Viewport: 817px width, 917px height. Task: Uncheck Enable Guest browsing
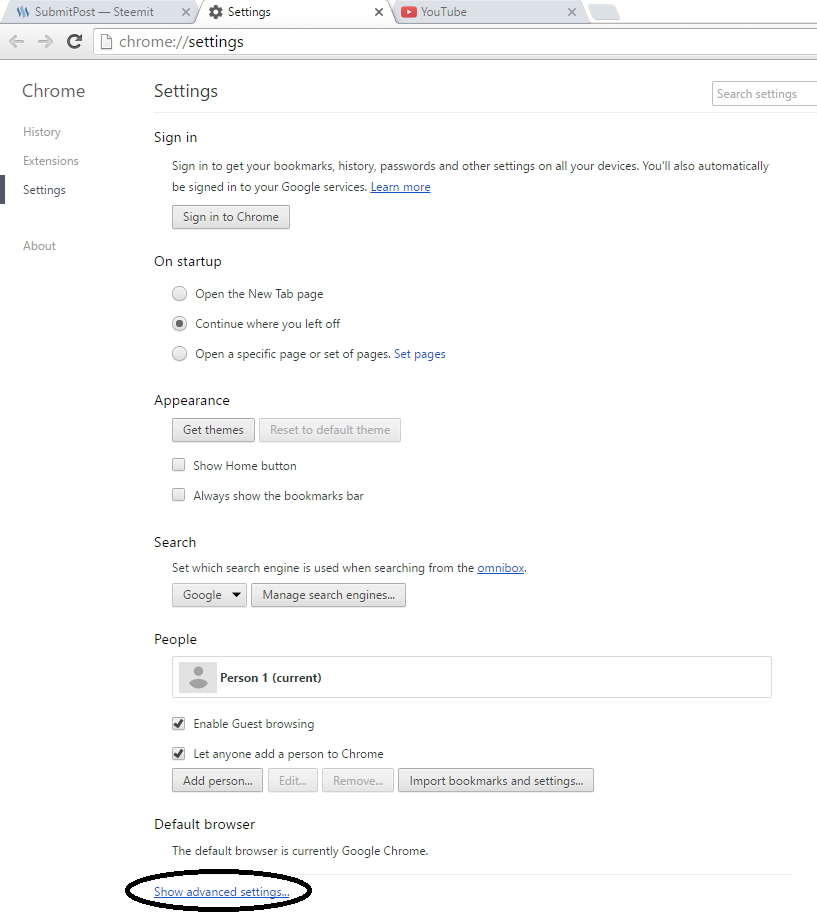(x=179, y=723)
